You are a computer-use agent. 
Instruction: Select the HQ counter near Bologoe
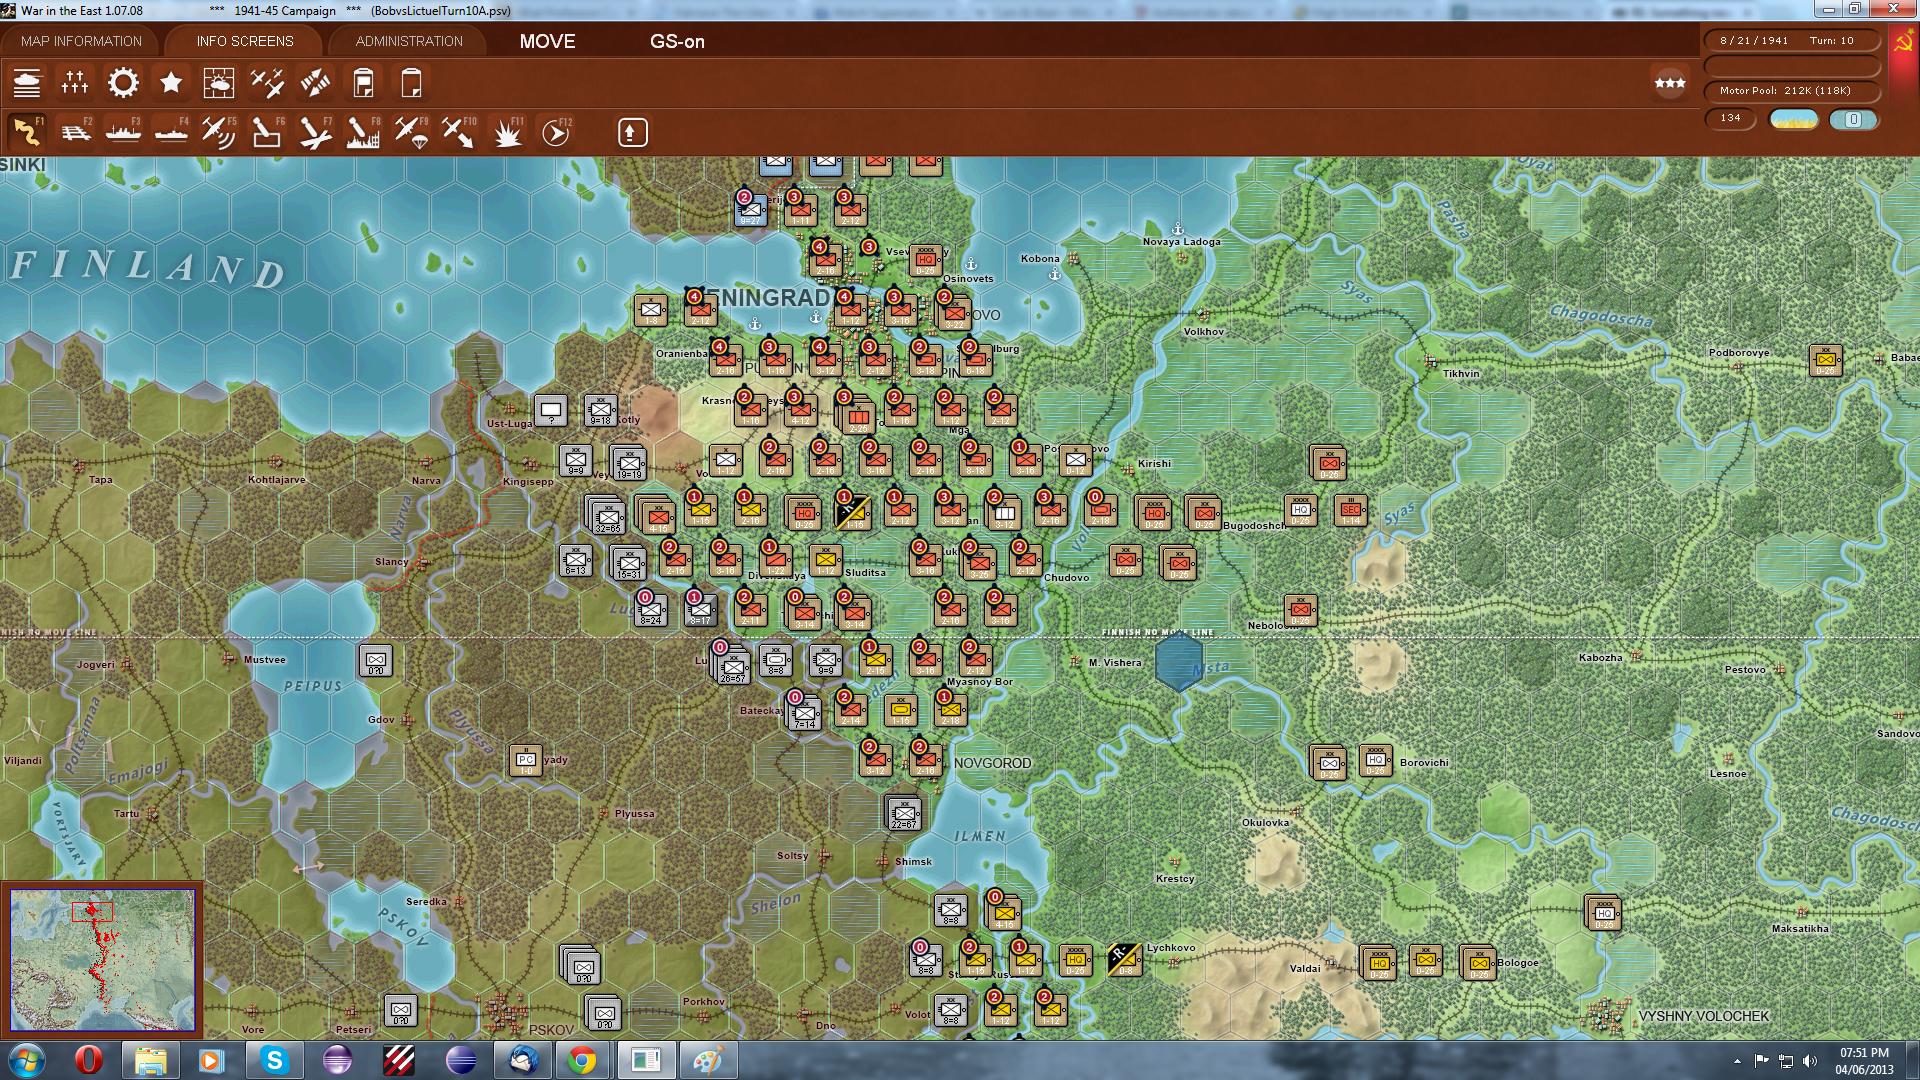[1379, 962]
